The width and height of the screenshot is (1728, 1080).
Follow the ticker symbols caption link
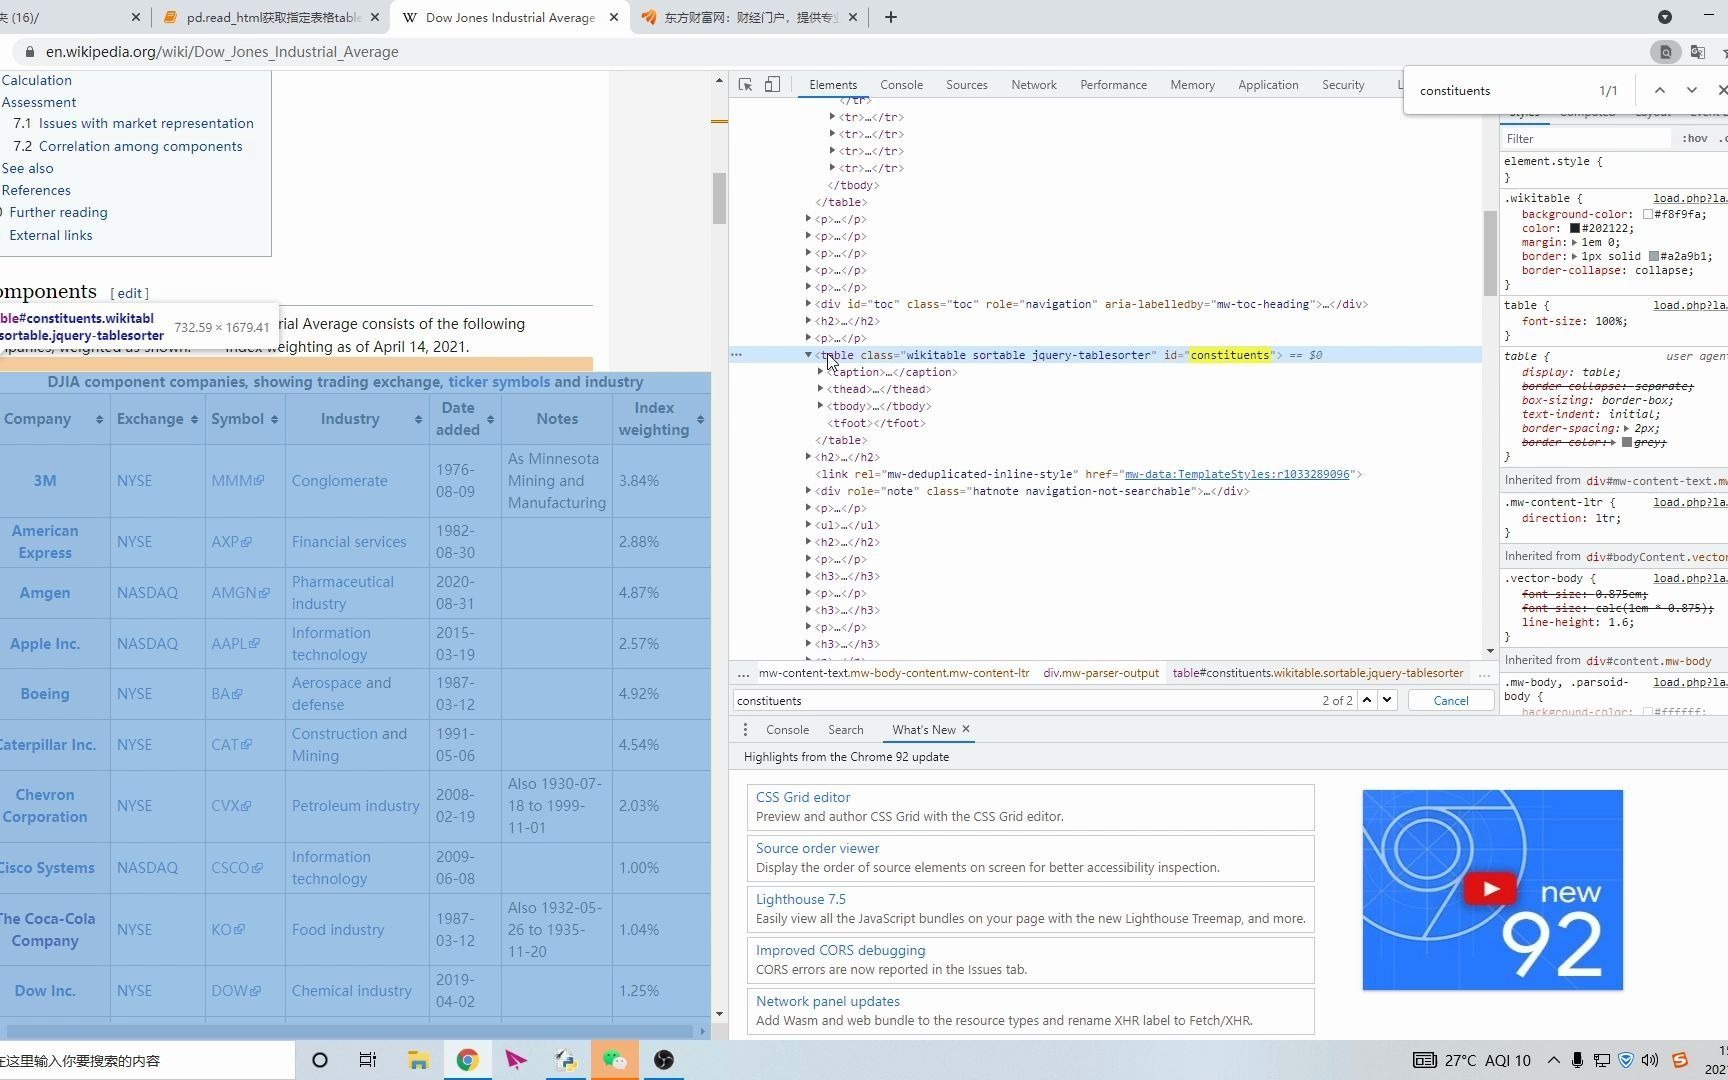click(499, 382)
